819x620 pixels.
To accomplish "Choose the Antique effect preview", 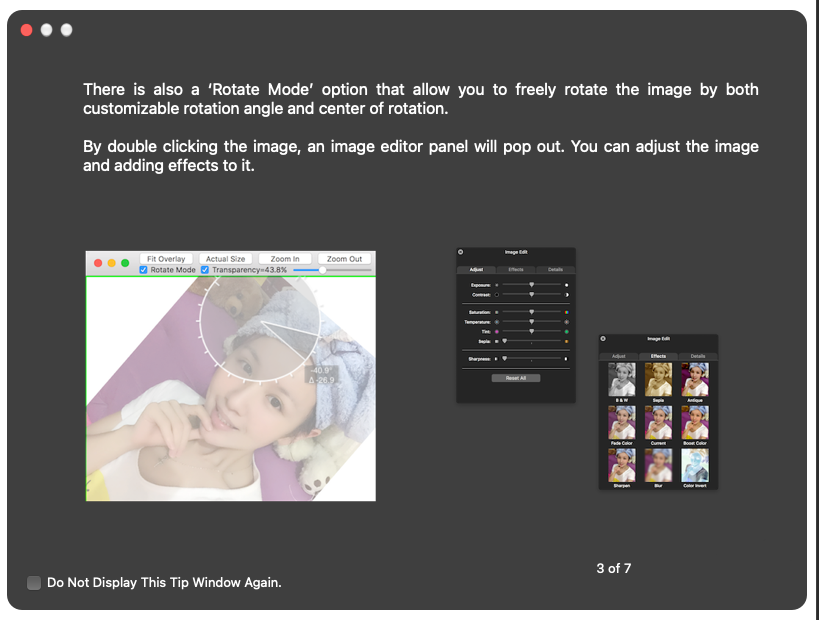I will (694, 379).
